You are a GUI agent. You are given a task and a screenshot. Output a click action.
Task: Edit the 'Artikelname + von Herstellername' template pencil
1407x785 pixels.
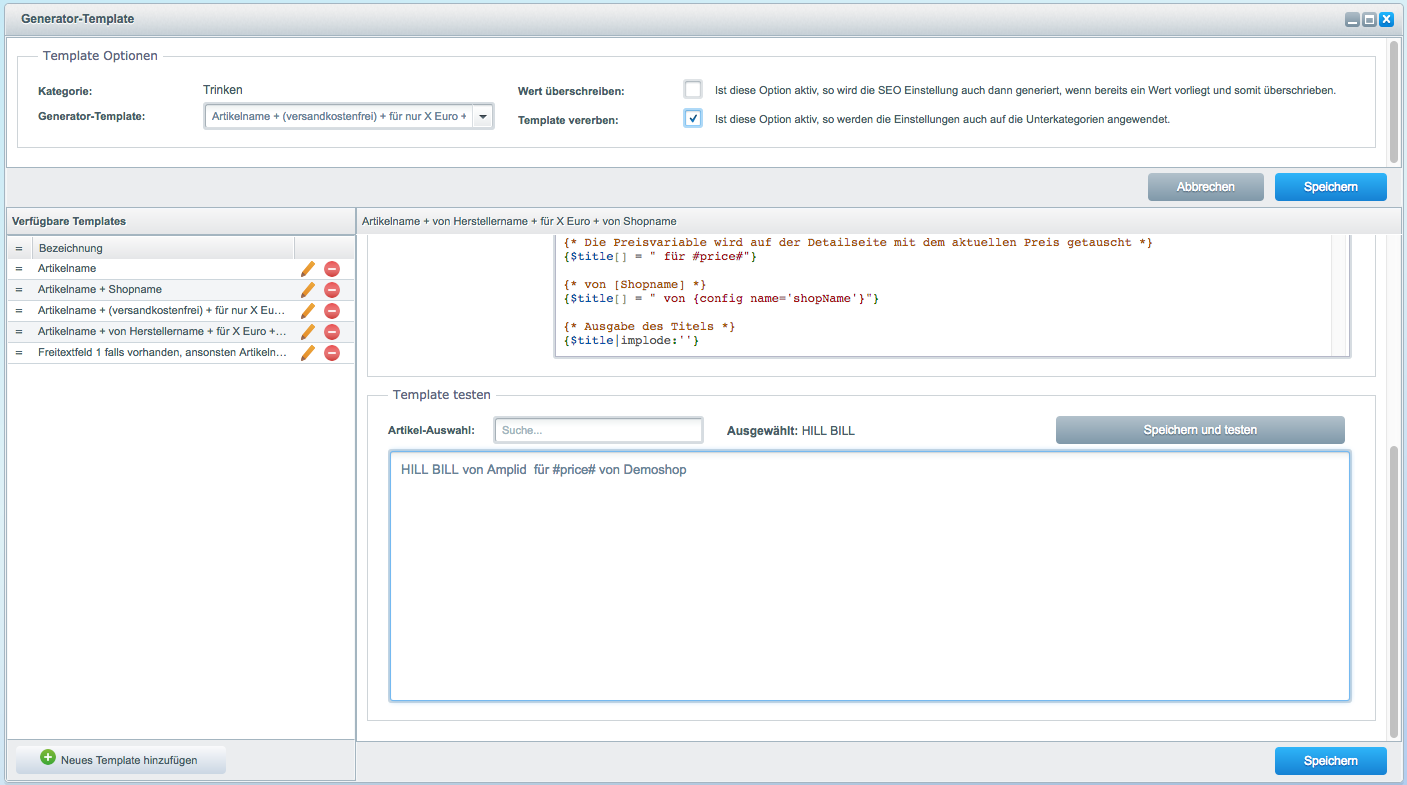pyautogui.click(x=308, y=332)
